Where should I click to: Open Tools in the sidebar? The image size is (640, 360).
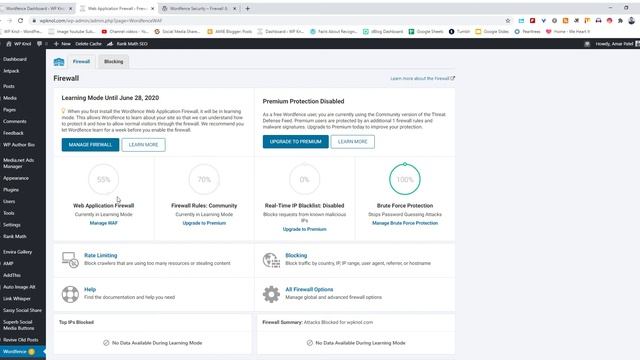click(x=9, y=213)
